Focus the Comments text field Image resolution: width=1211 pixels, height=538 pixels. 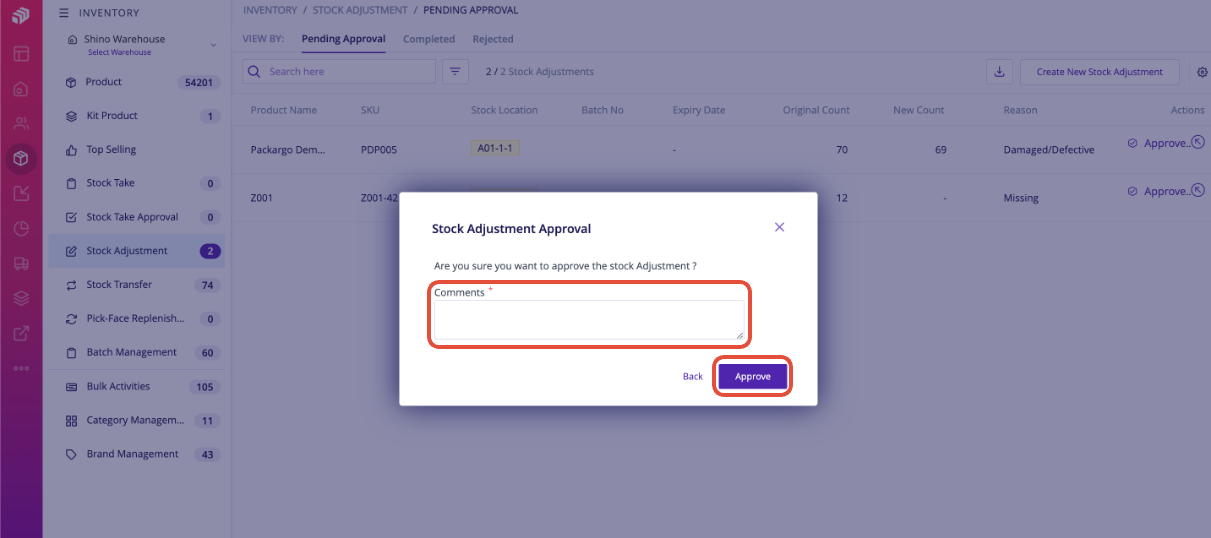tap(589, 320)
